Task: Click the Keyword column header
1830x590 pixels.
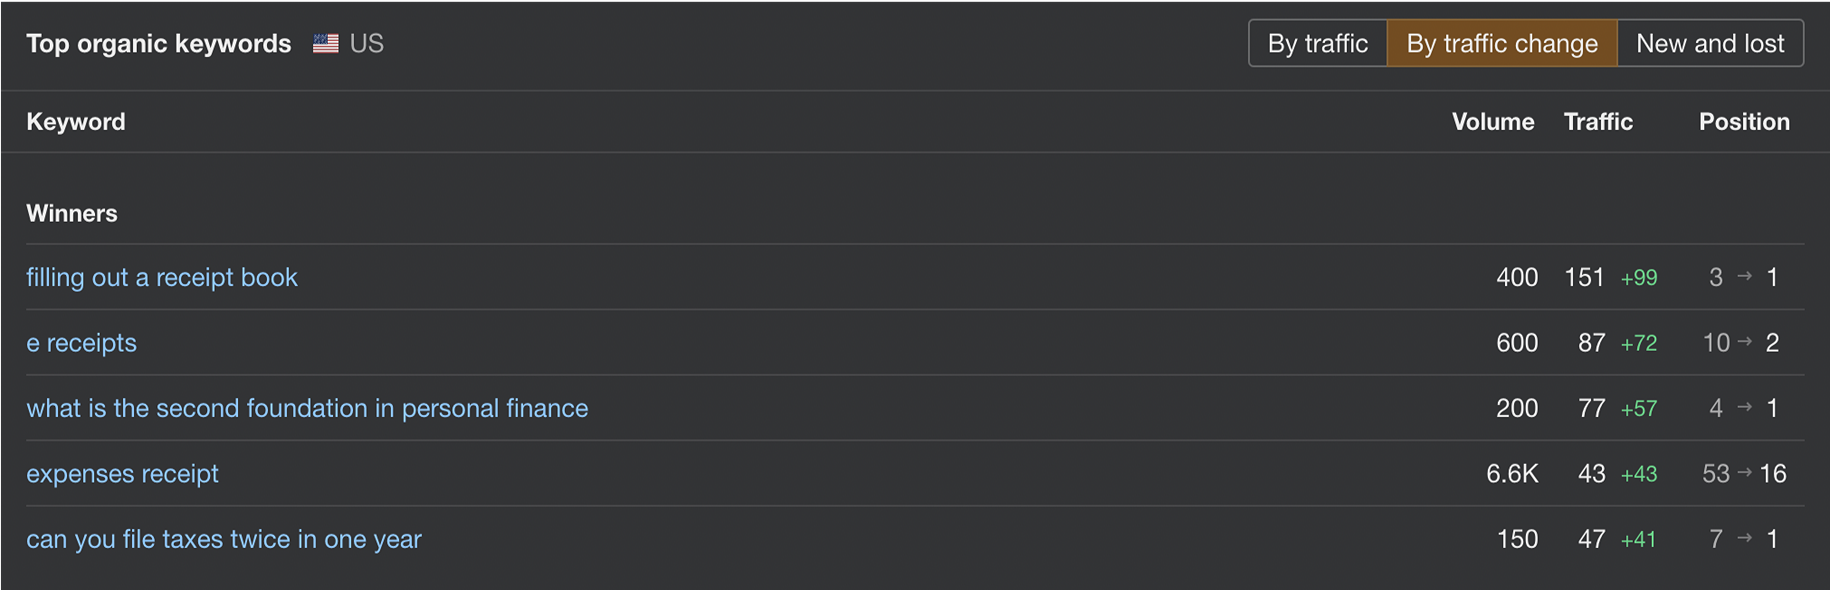Action: coord(76,122)
